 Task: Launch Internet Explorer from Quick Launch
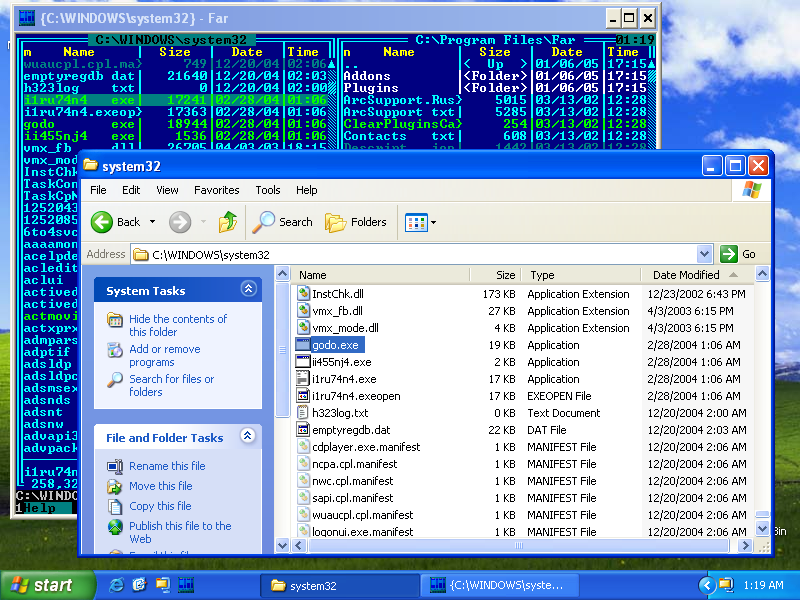[116, 585]
